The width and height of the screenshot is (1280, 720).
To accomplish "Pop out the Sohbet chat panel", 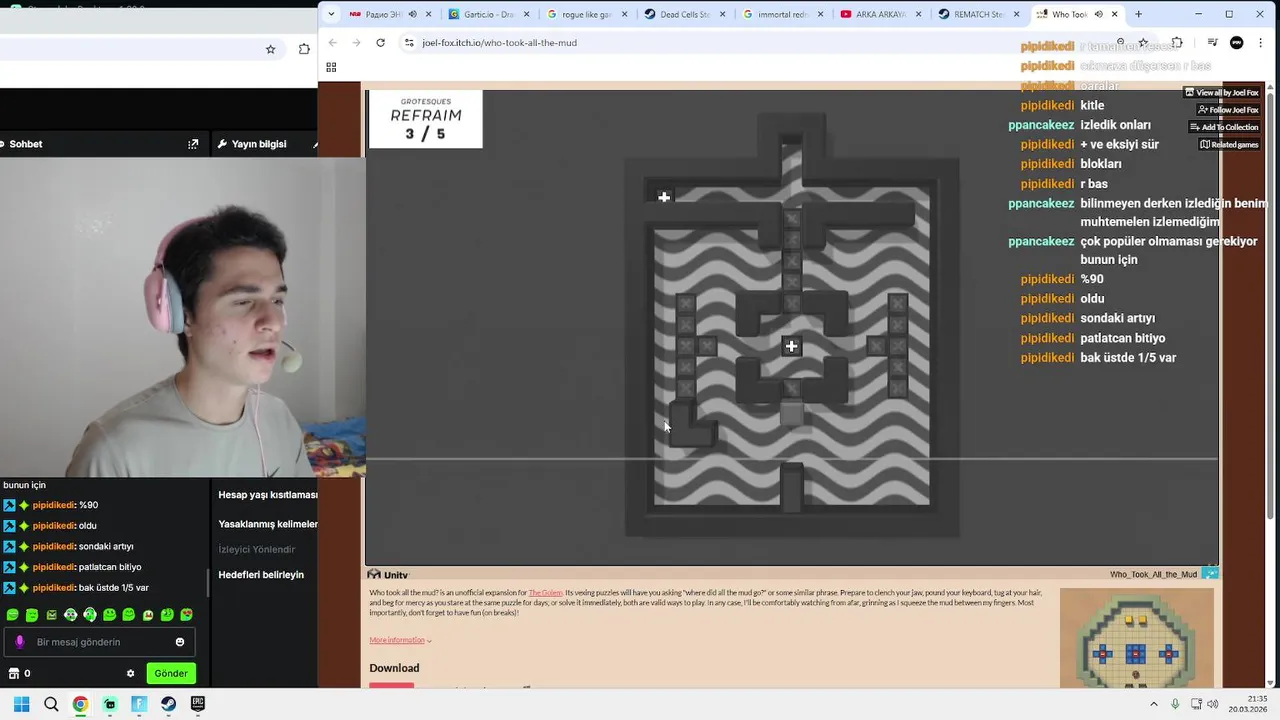I will pos(193,144).
